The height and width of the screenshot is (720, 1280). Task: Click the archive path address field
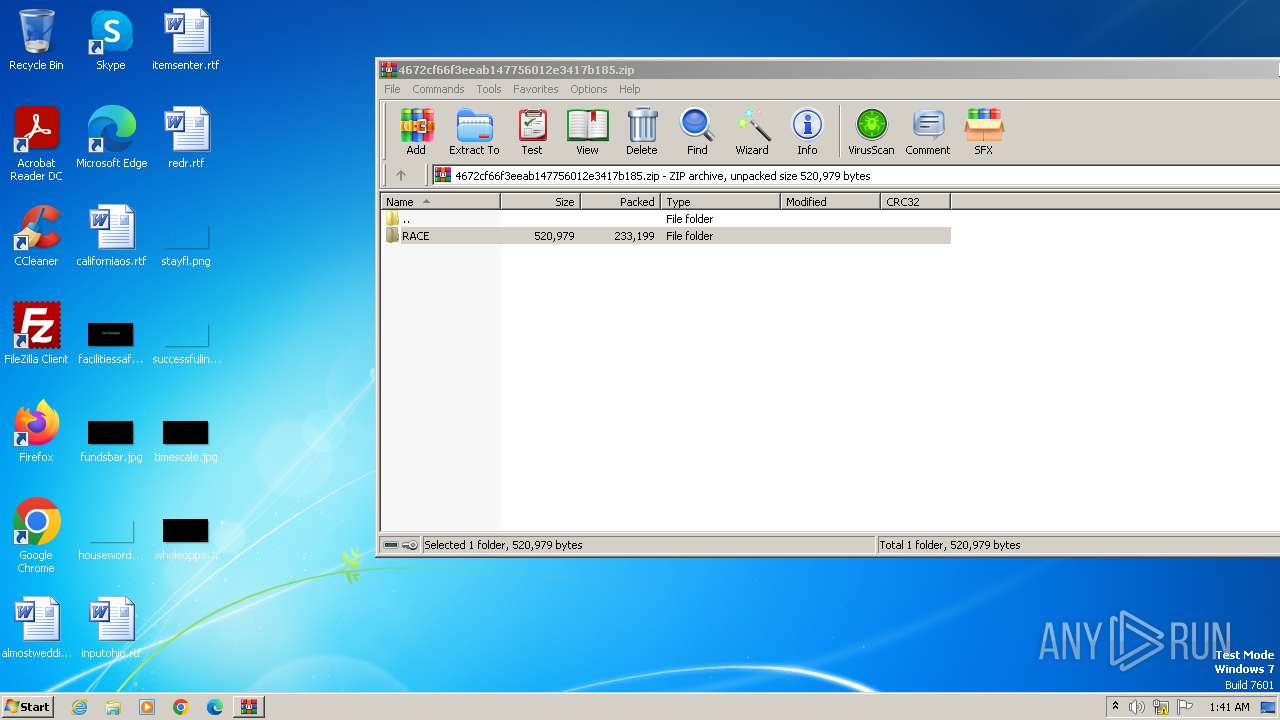[855, 175]
